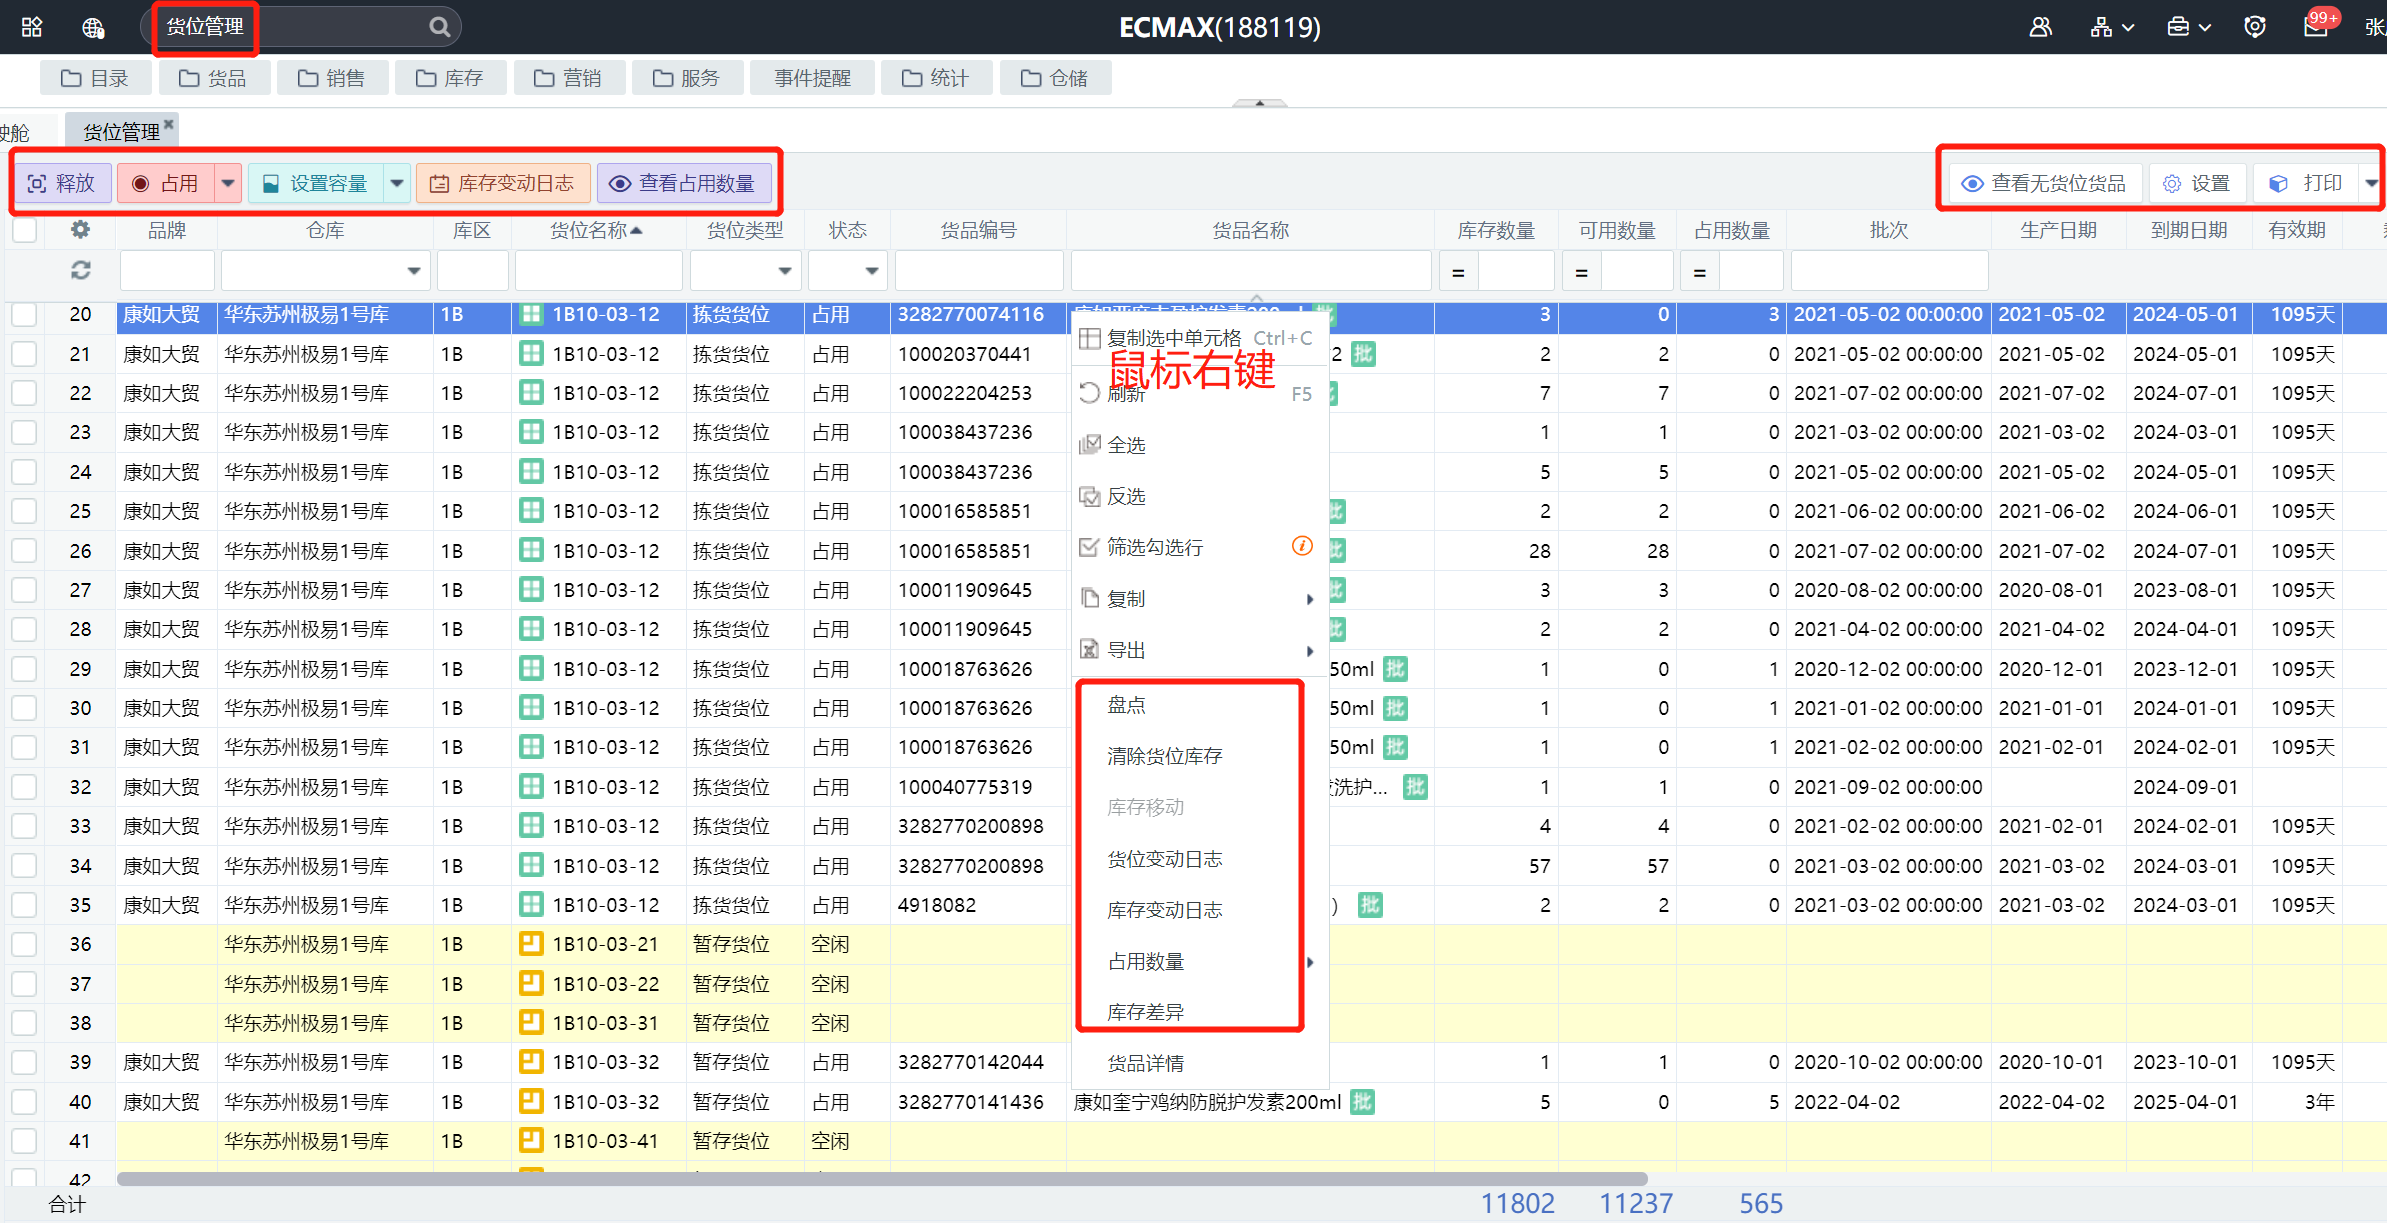Open the app grid menu icon

point(32,27)
